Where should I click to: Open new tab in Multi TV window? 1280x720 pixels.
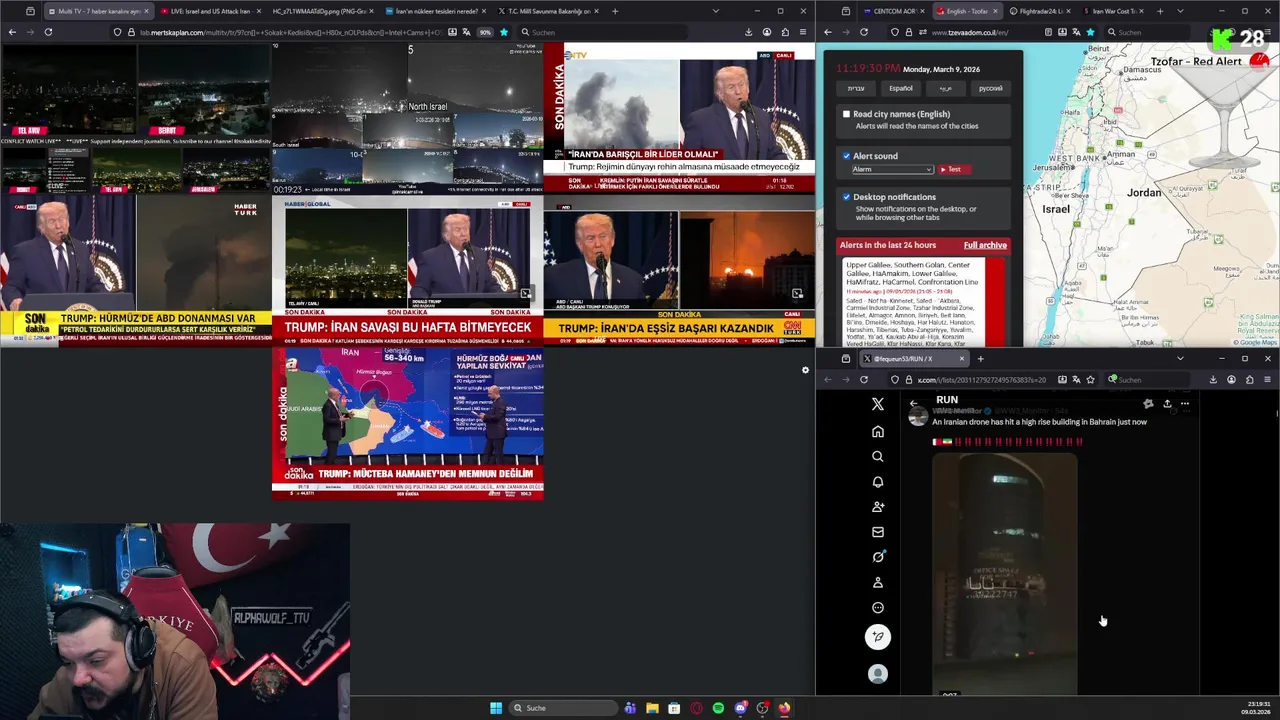click(615, 11)
